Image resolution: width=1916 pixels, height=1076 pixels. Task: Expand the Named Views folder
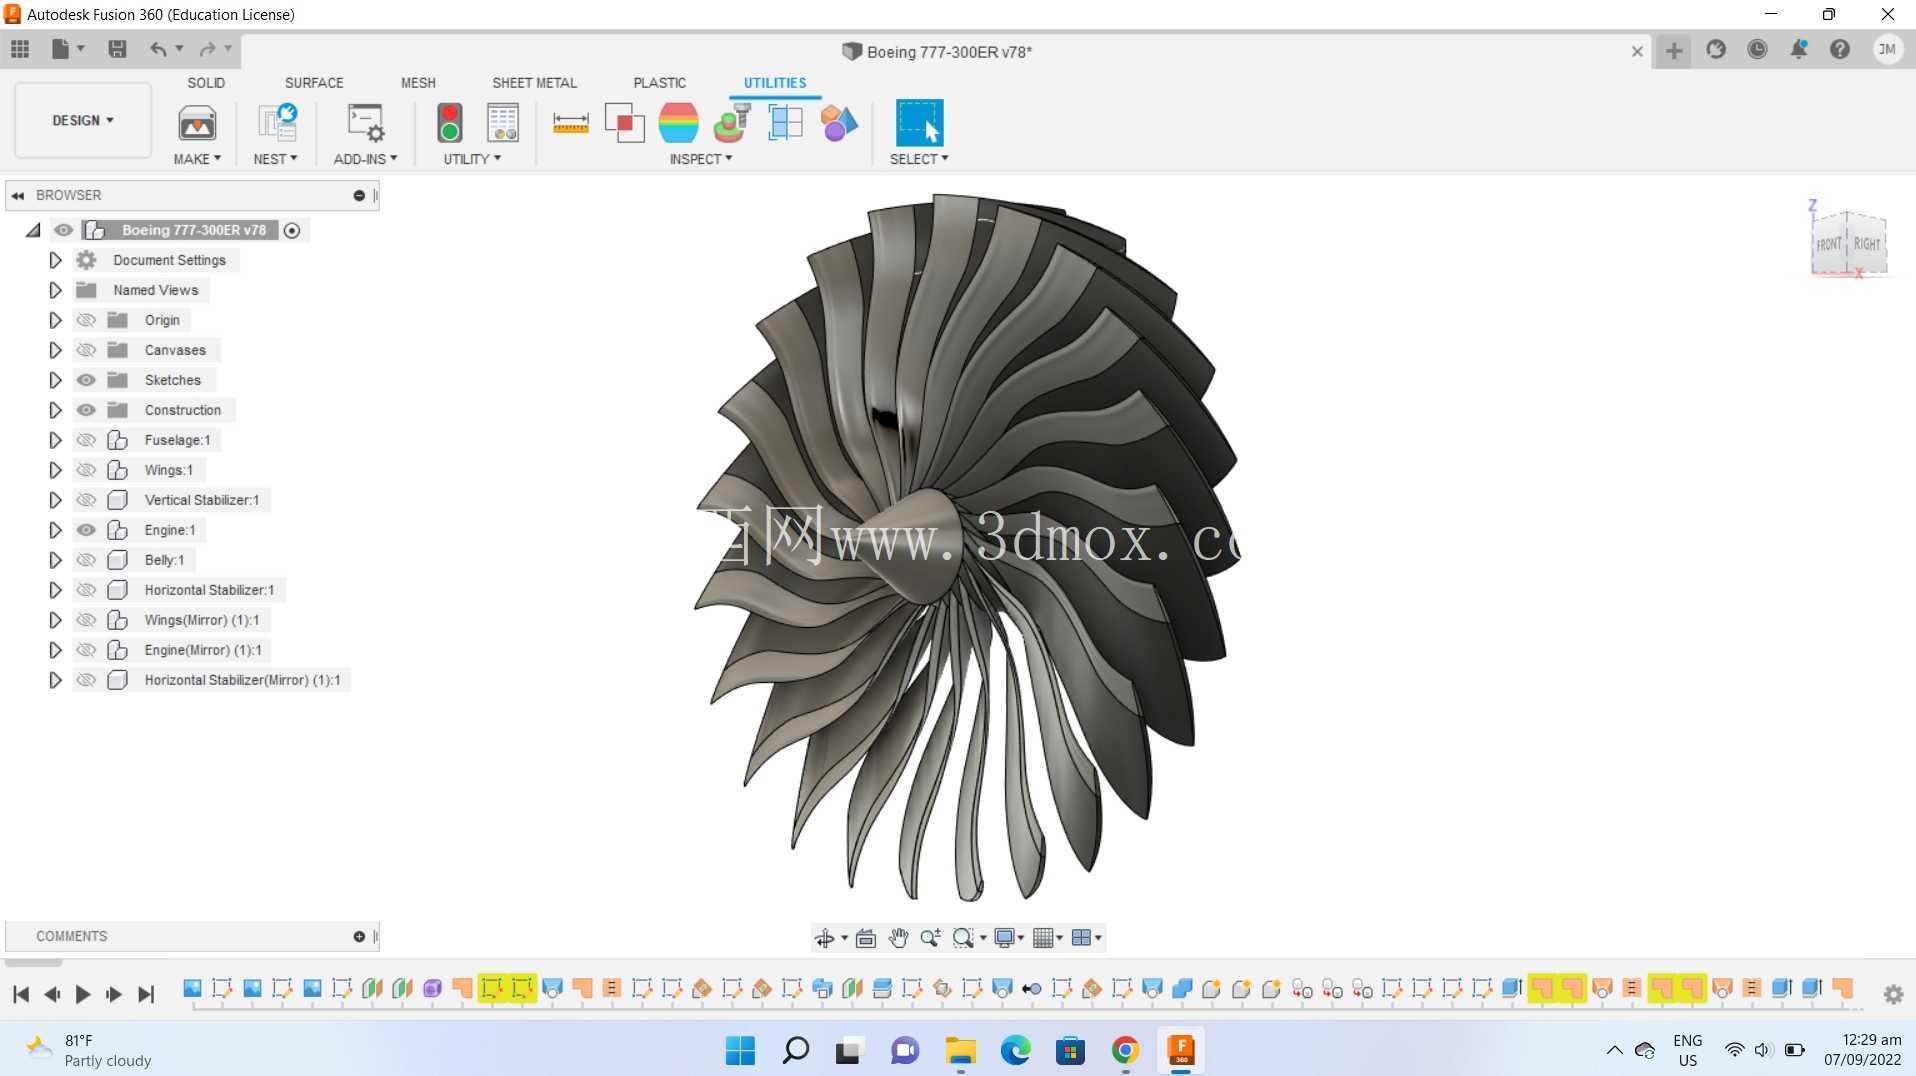click(55, 290)
